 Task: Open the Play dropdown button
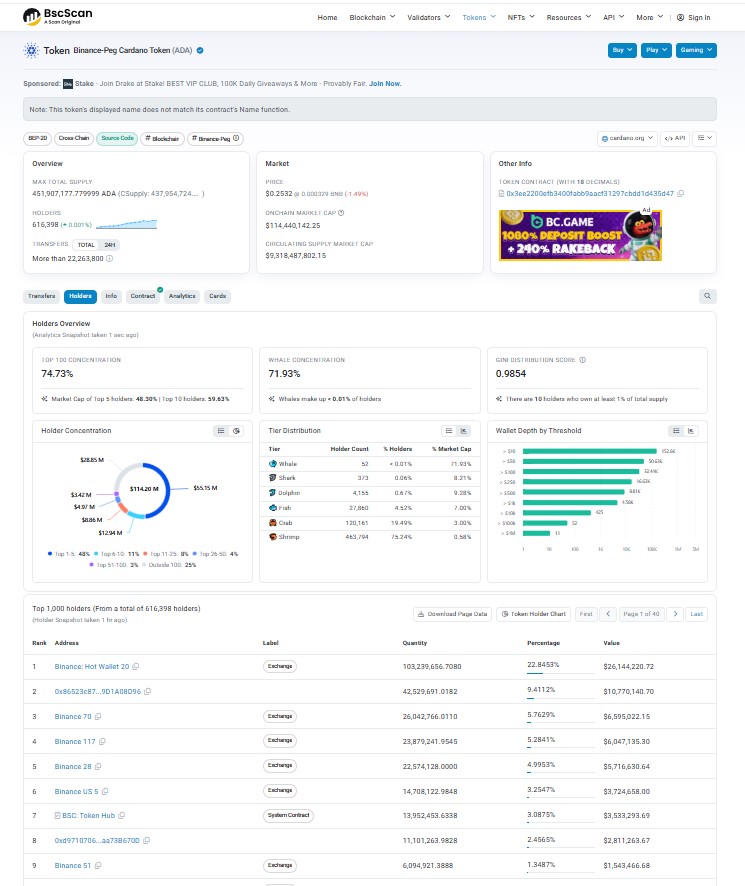(656, 50)
